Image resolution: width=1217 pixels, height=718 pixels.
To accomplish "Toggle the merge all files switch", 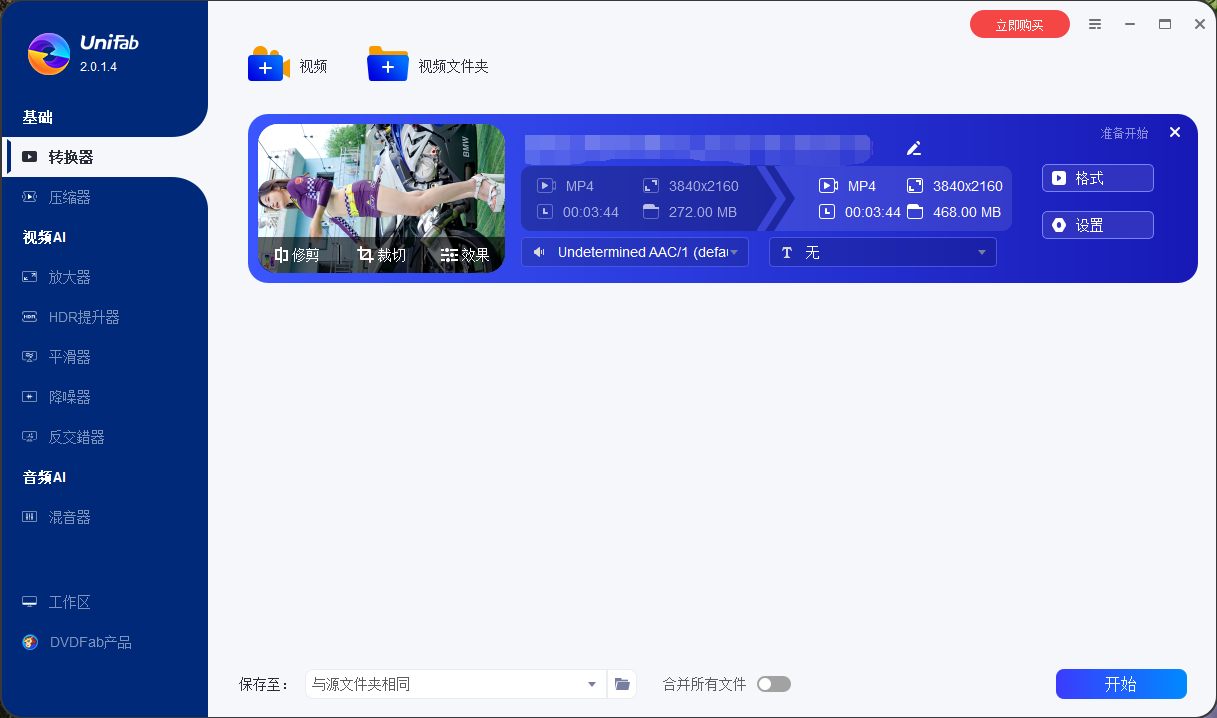I will tap(773, 684).
